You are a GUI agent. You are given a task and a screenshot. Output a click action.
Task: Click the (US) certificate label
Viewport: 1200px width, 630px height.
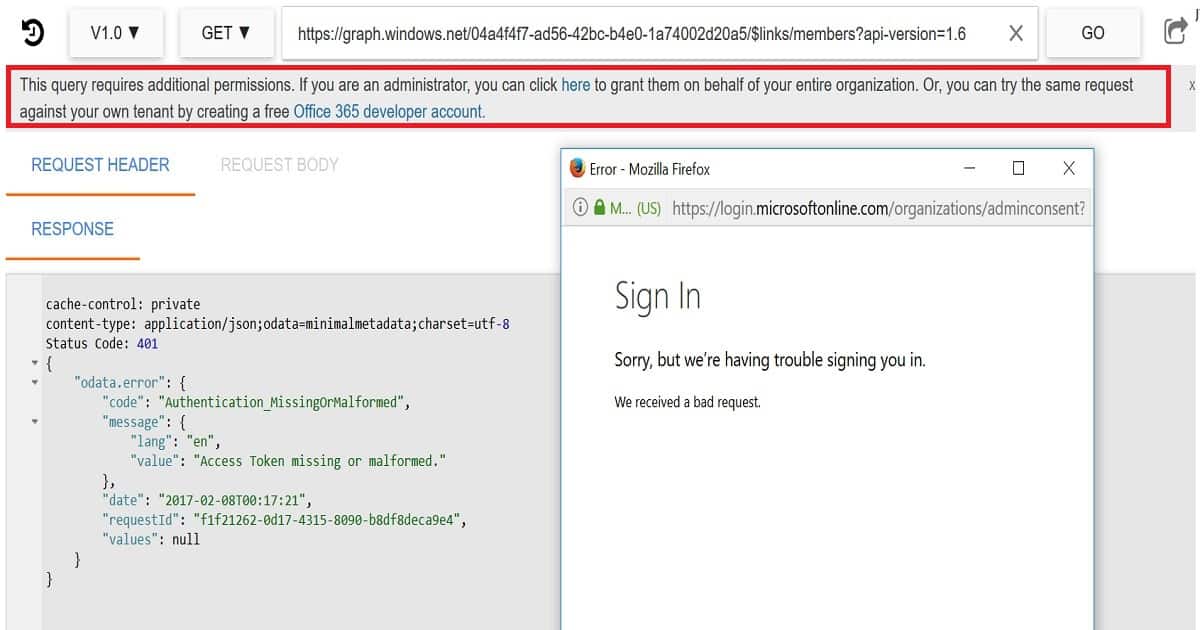click(648, 208)
